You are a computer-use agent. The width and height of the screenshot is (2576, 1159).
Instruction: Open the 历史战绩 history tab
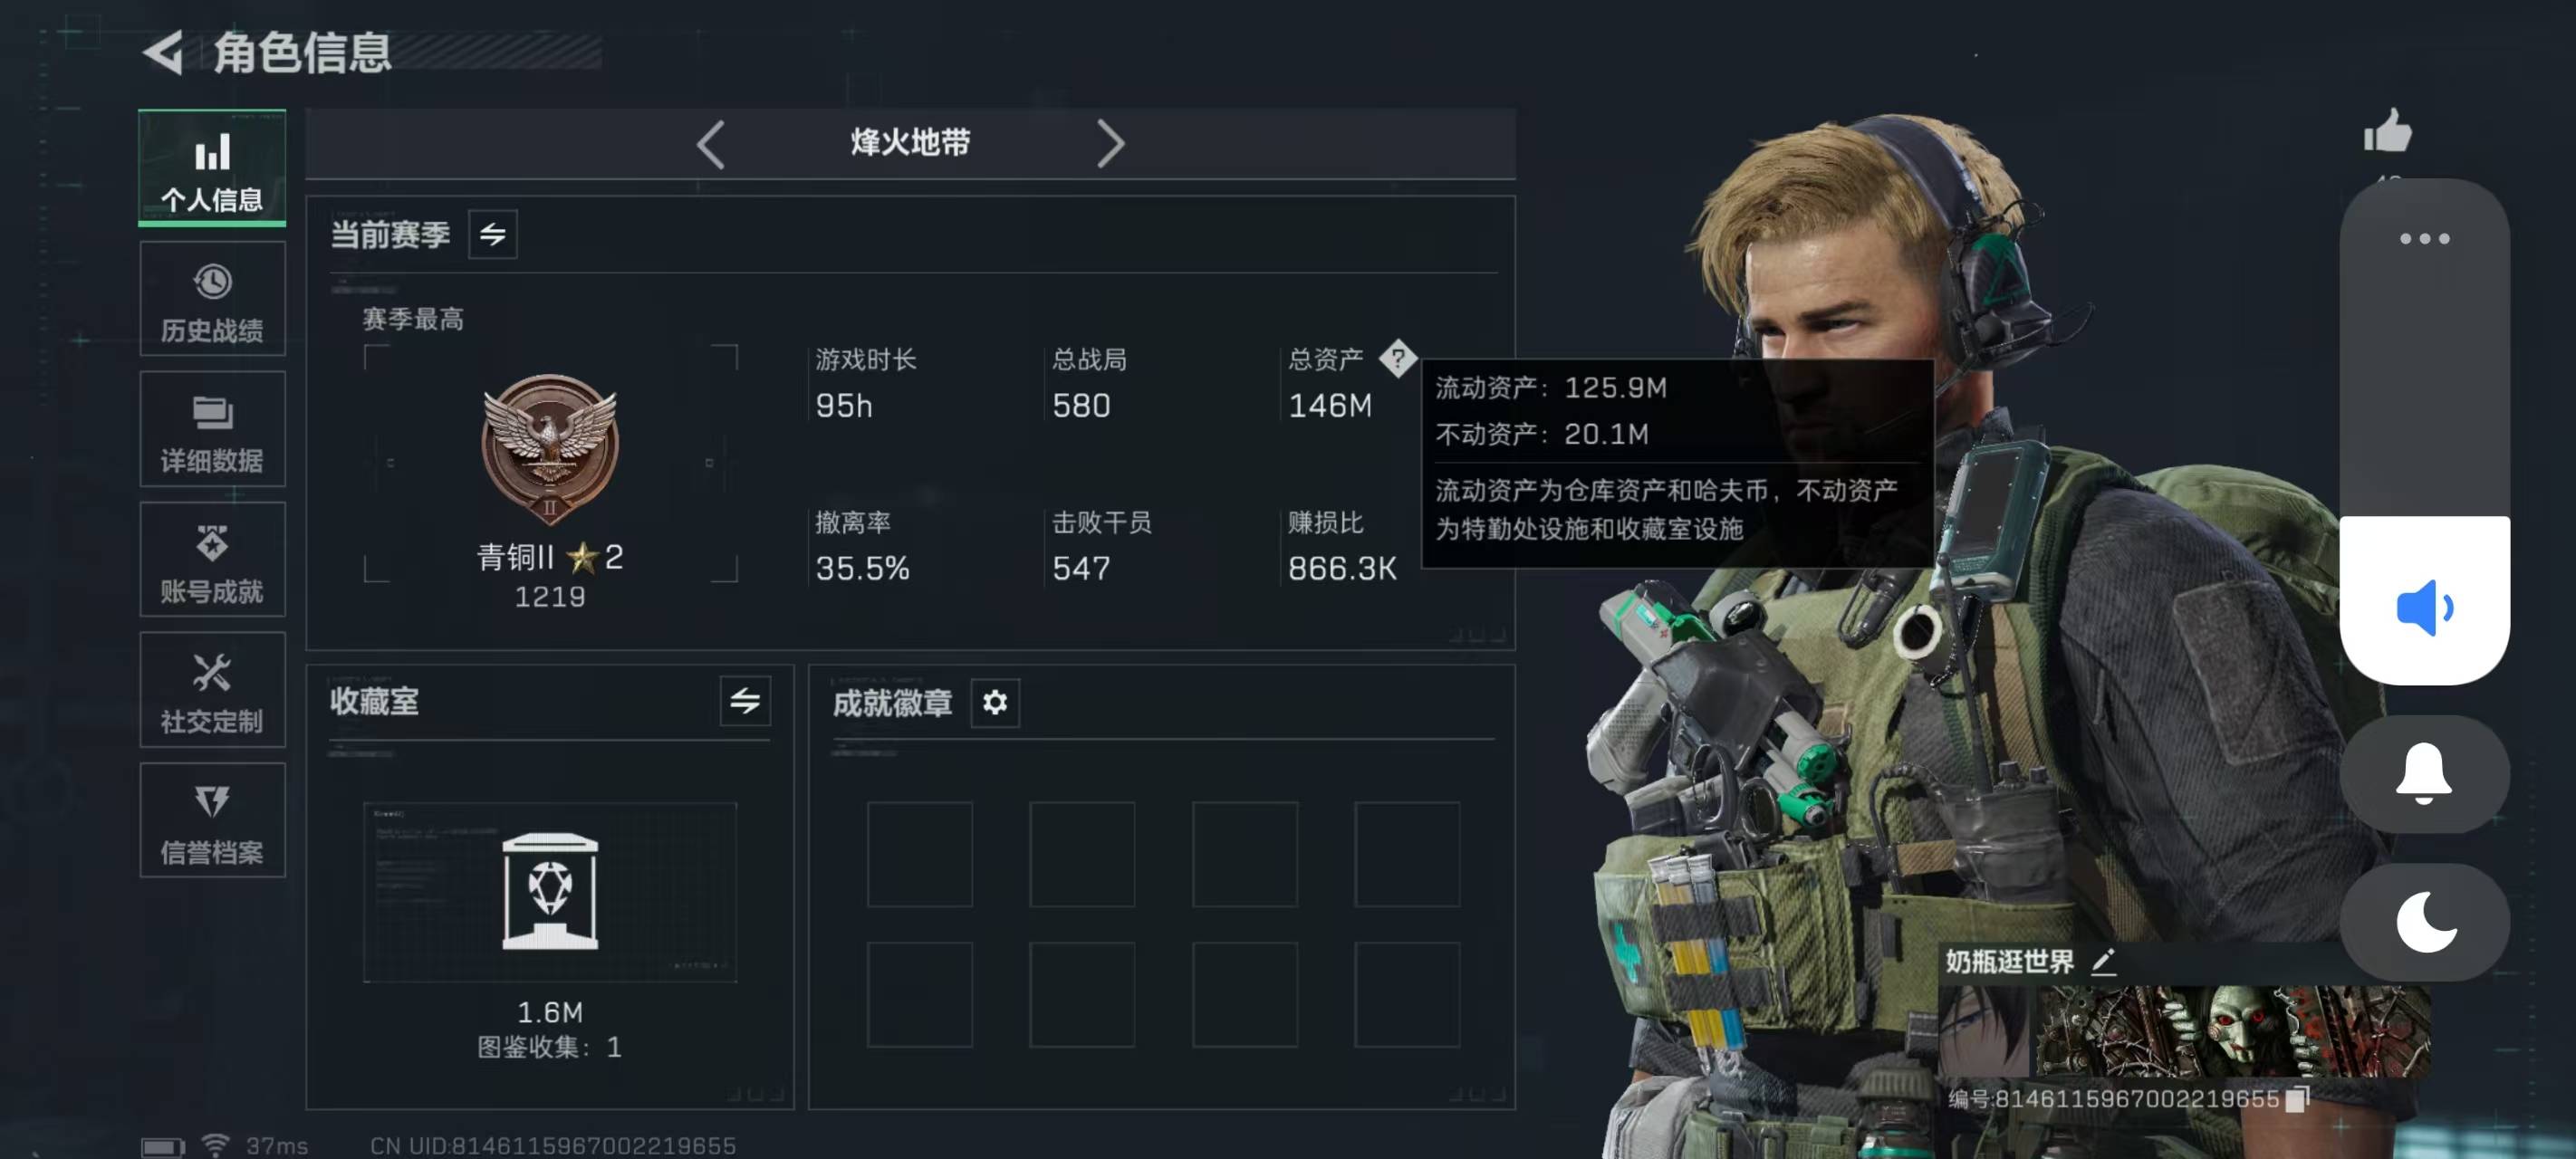tap(212, 299)
